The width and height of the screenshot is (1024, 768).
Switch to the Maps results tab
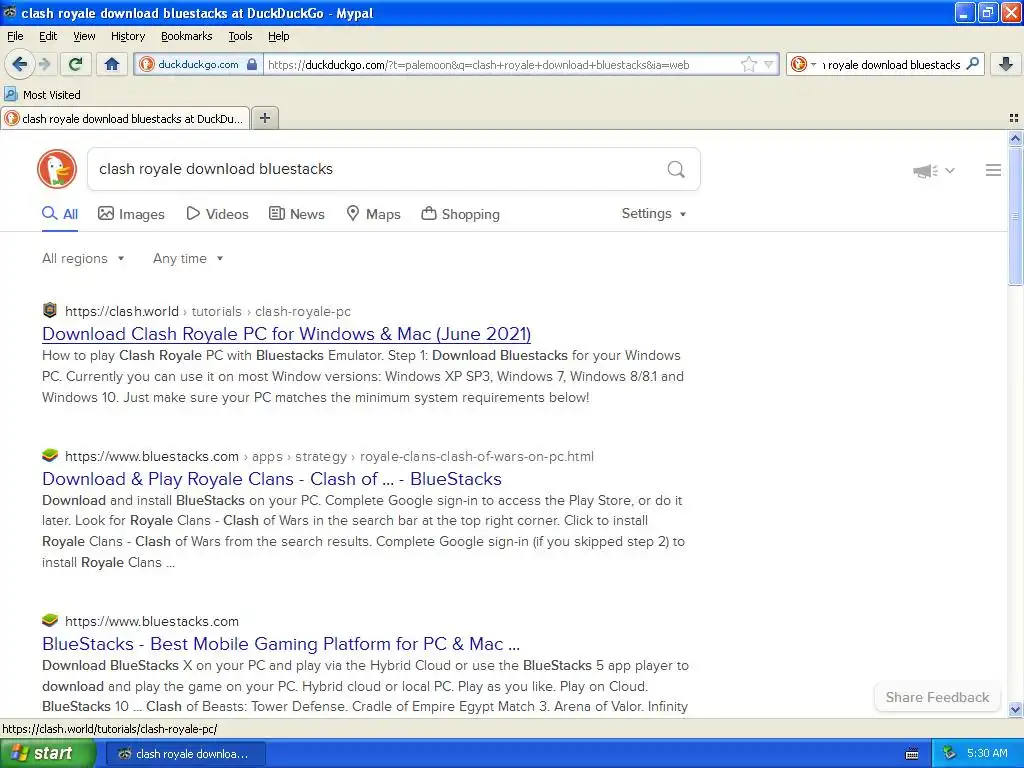pyautogui.click(x=373, y=214)
